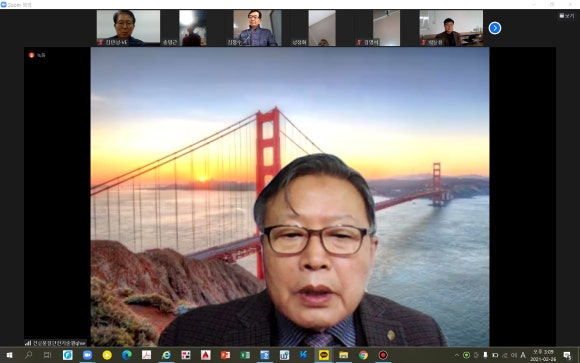Viewport: 580px width, 363px height.
Task: Open Excel from the taskbar
Action: pyautogui.click(x=245, y=355)
